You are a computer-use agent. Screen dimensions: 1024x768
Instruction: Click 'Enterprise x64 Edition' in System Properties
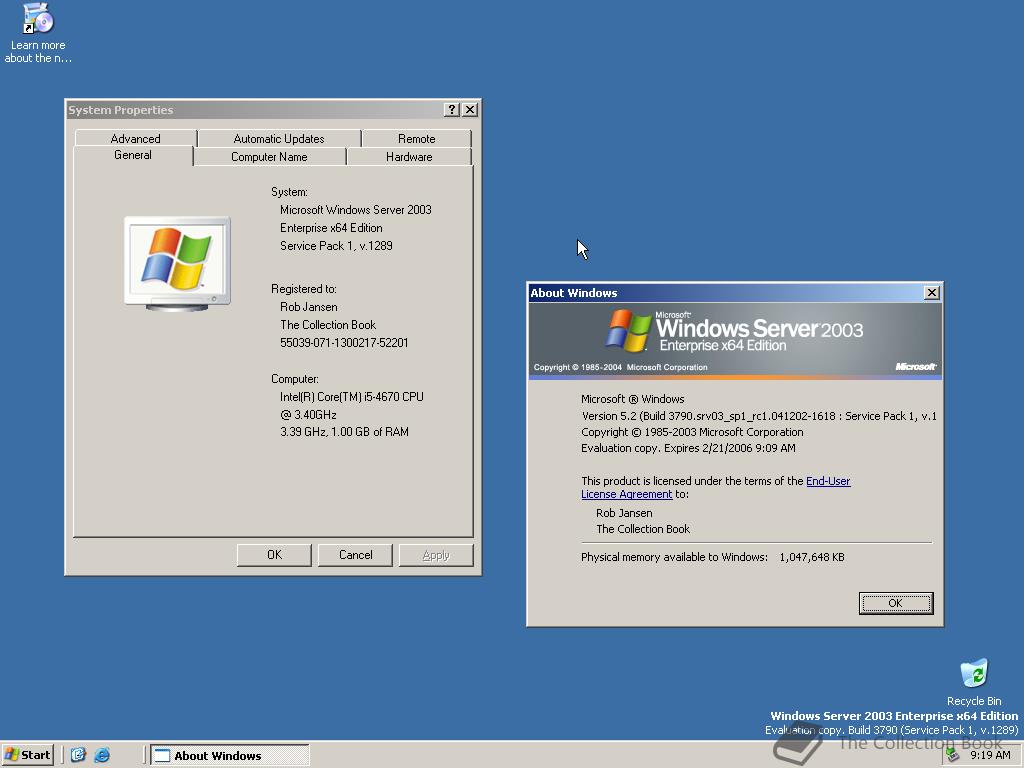pyautogui.click(x=331, y=228)
